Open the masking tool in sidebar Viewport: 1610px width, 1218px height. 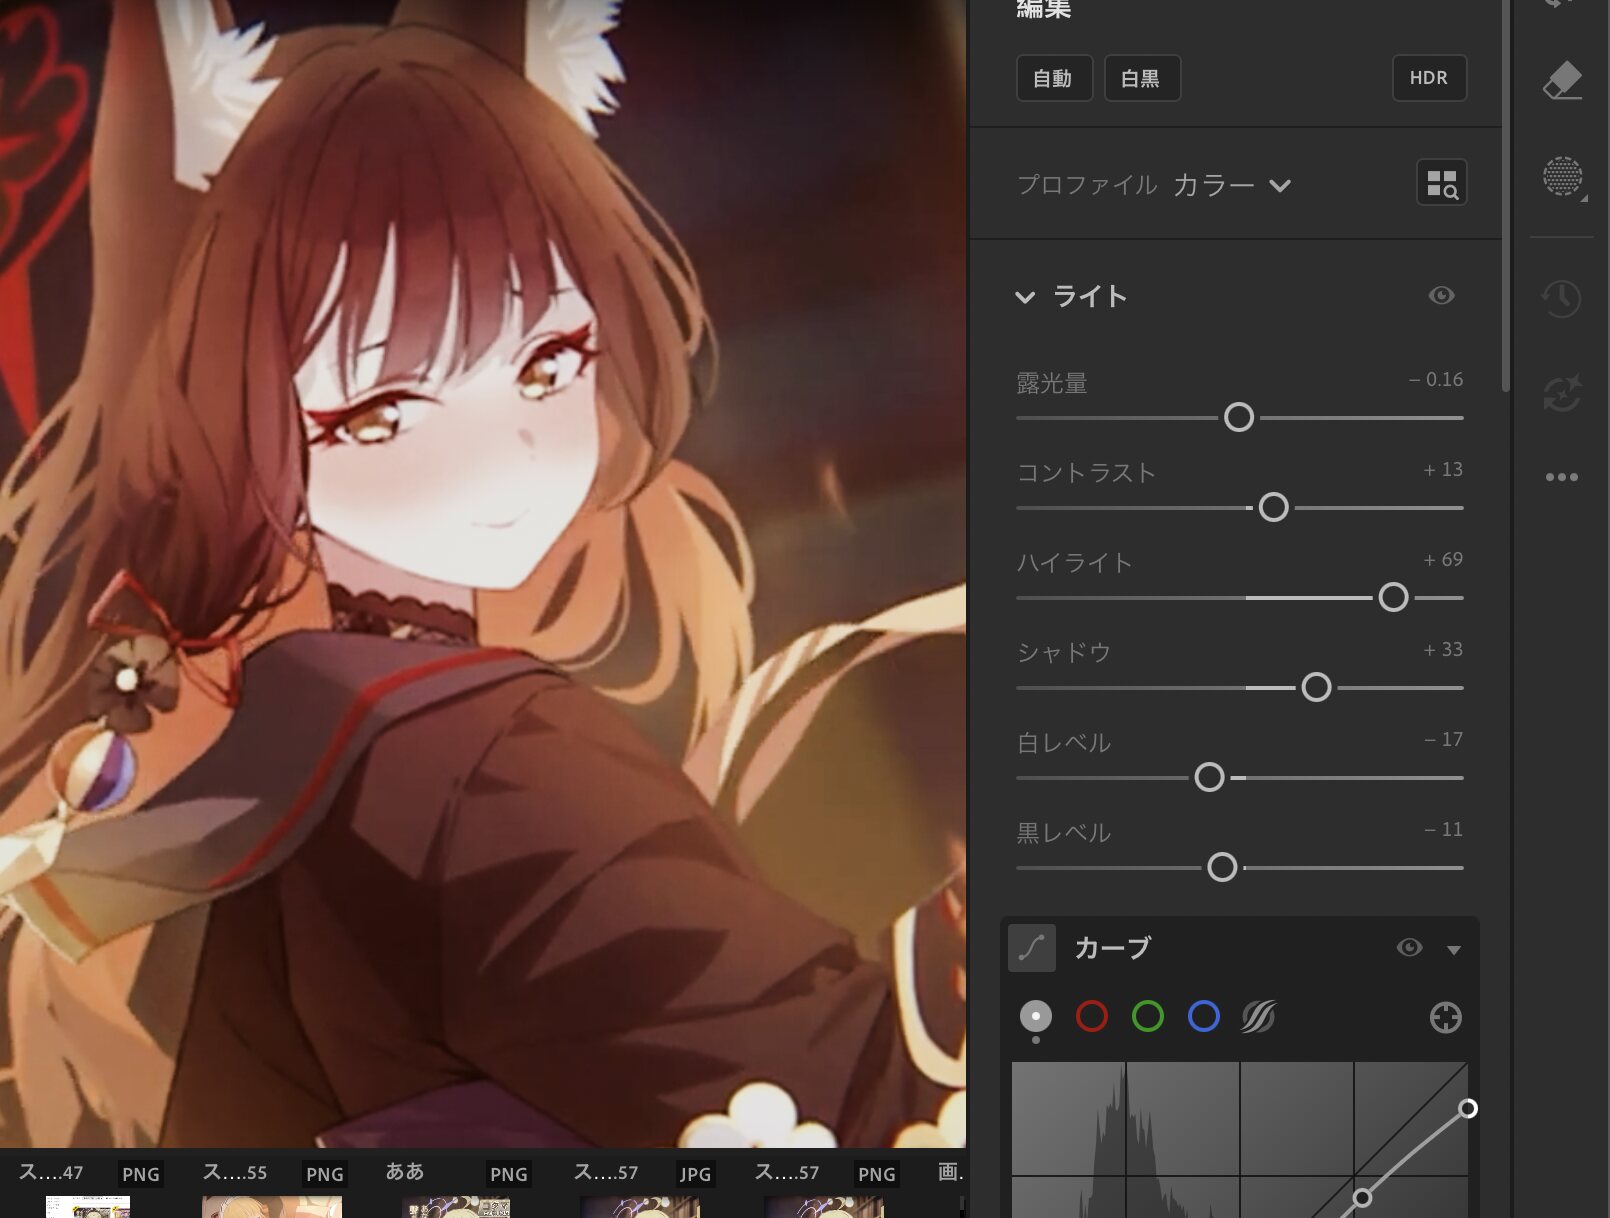coord(1563,177)
